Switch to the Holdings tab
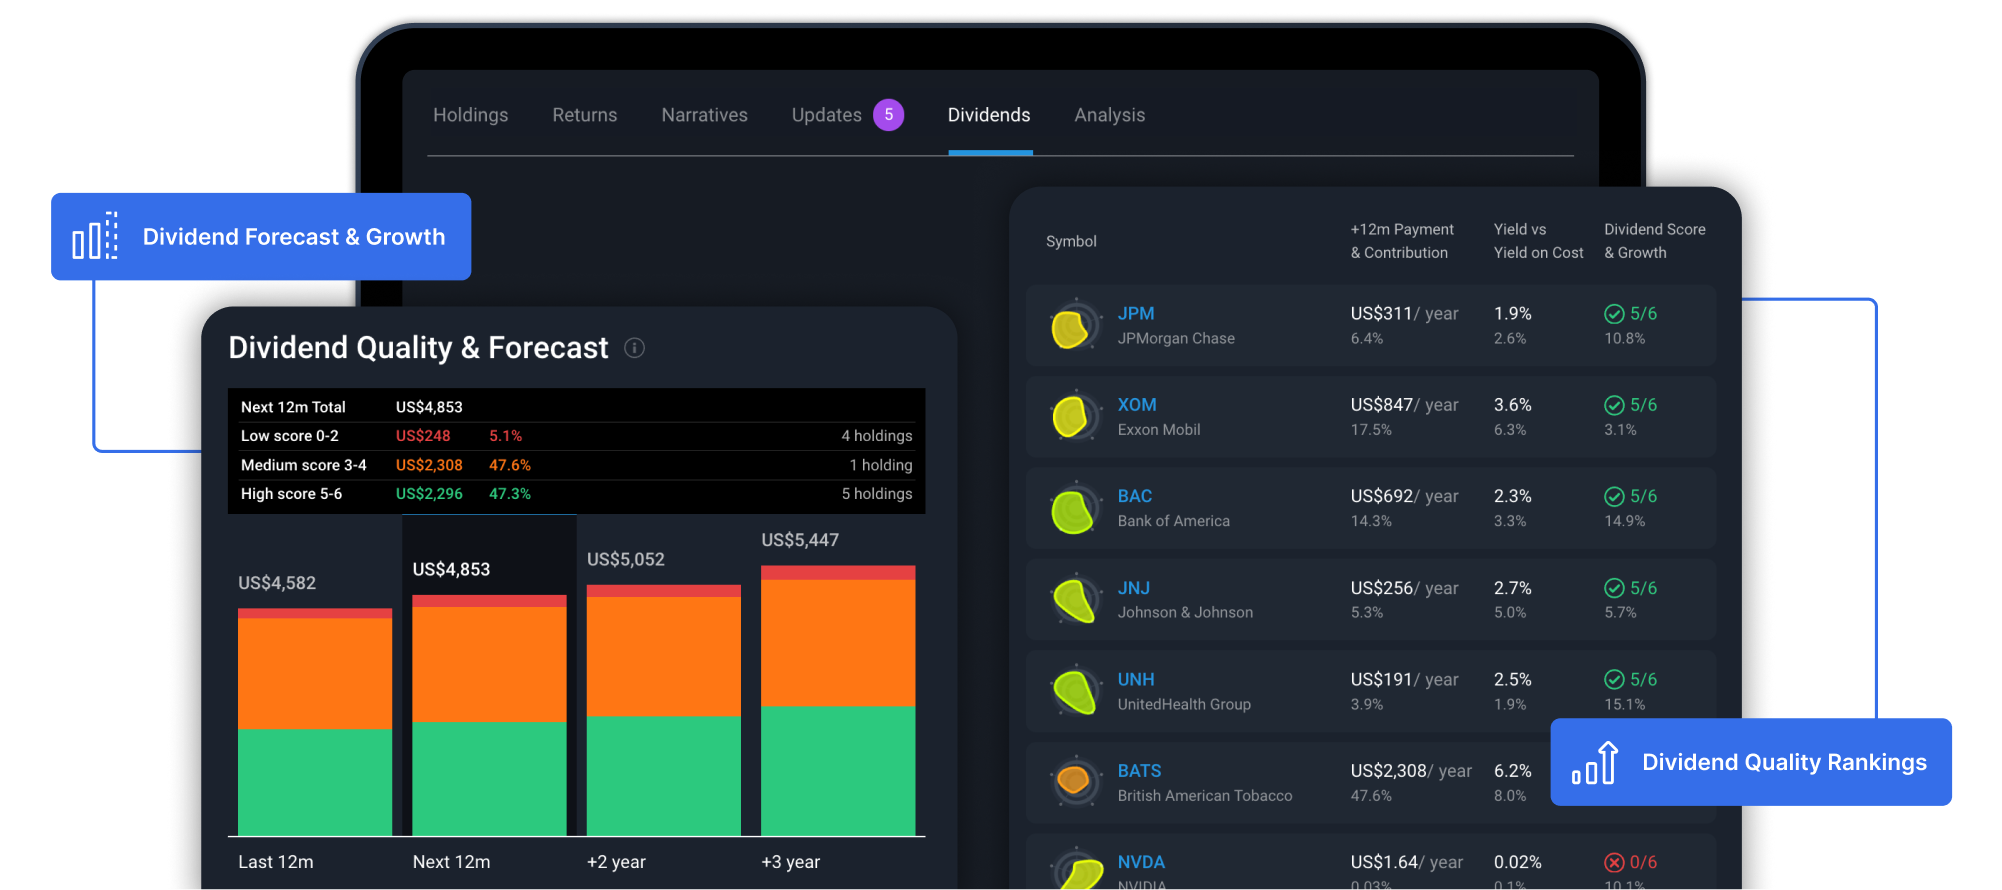 [470, 115]
